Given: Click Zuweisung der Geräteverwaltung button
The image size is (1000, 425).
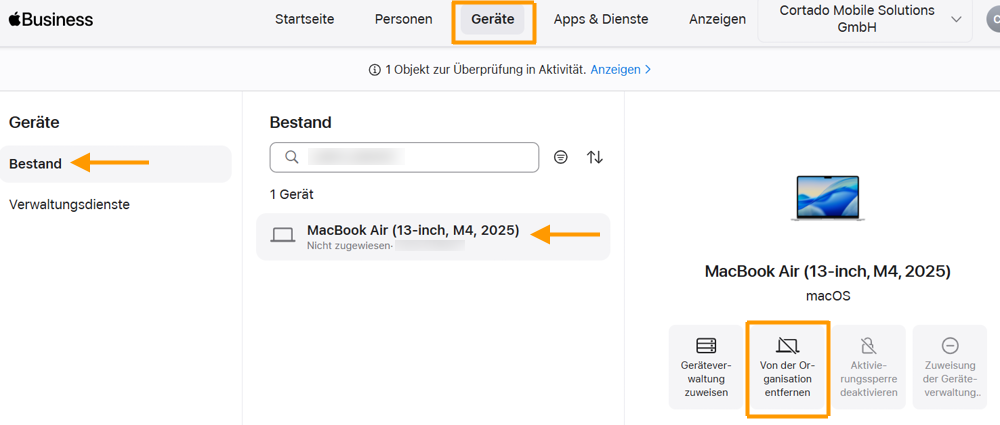Looking at the screenshot, I should (950, 367).
